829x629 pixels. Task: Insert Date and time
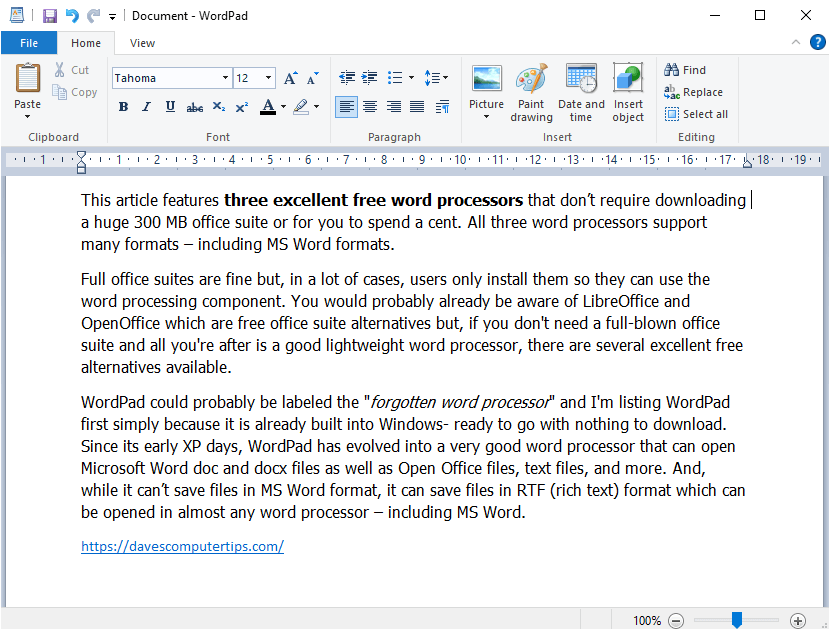[x=581, y=93]
